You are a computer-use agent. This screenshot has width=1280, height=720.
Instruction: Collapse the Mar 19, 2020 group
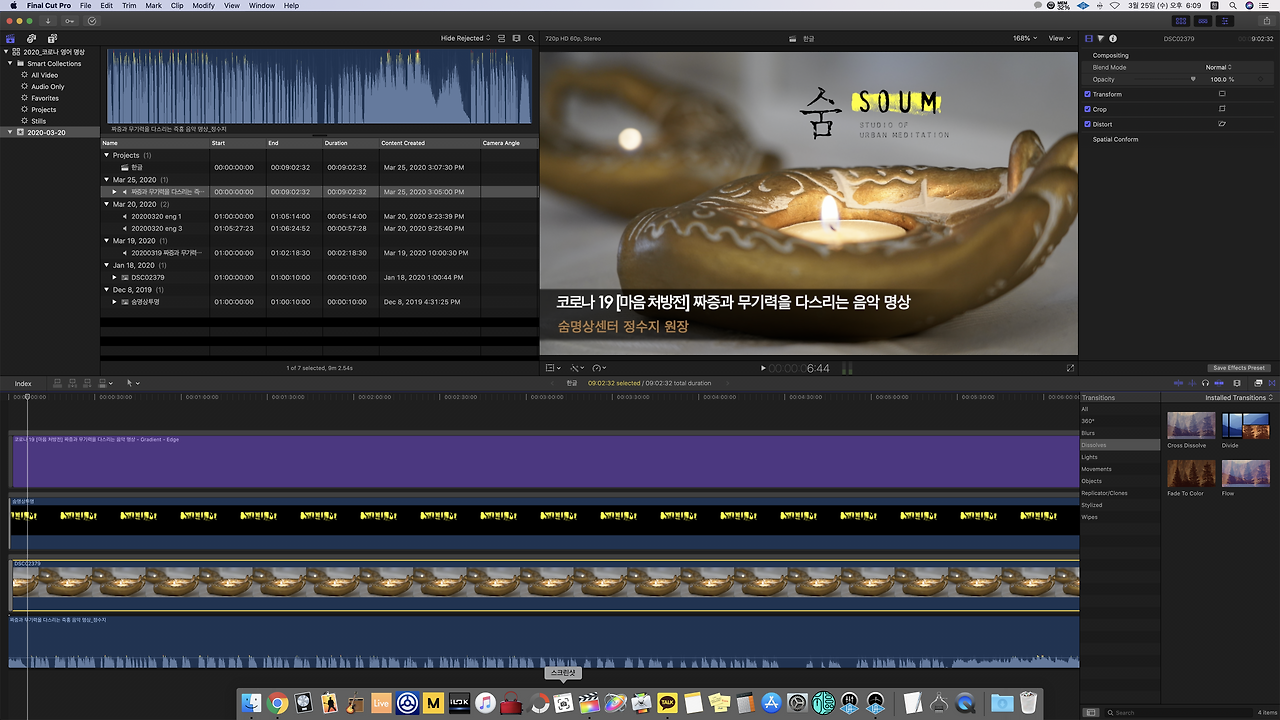[107, 241]
